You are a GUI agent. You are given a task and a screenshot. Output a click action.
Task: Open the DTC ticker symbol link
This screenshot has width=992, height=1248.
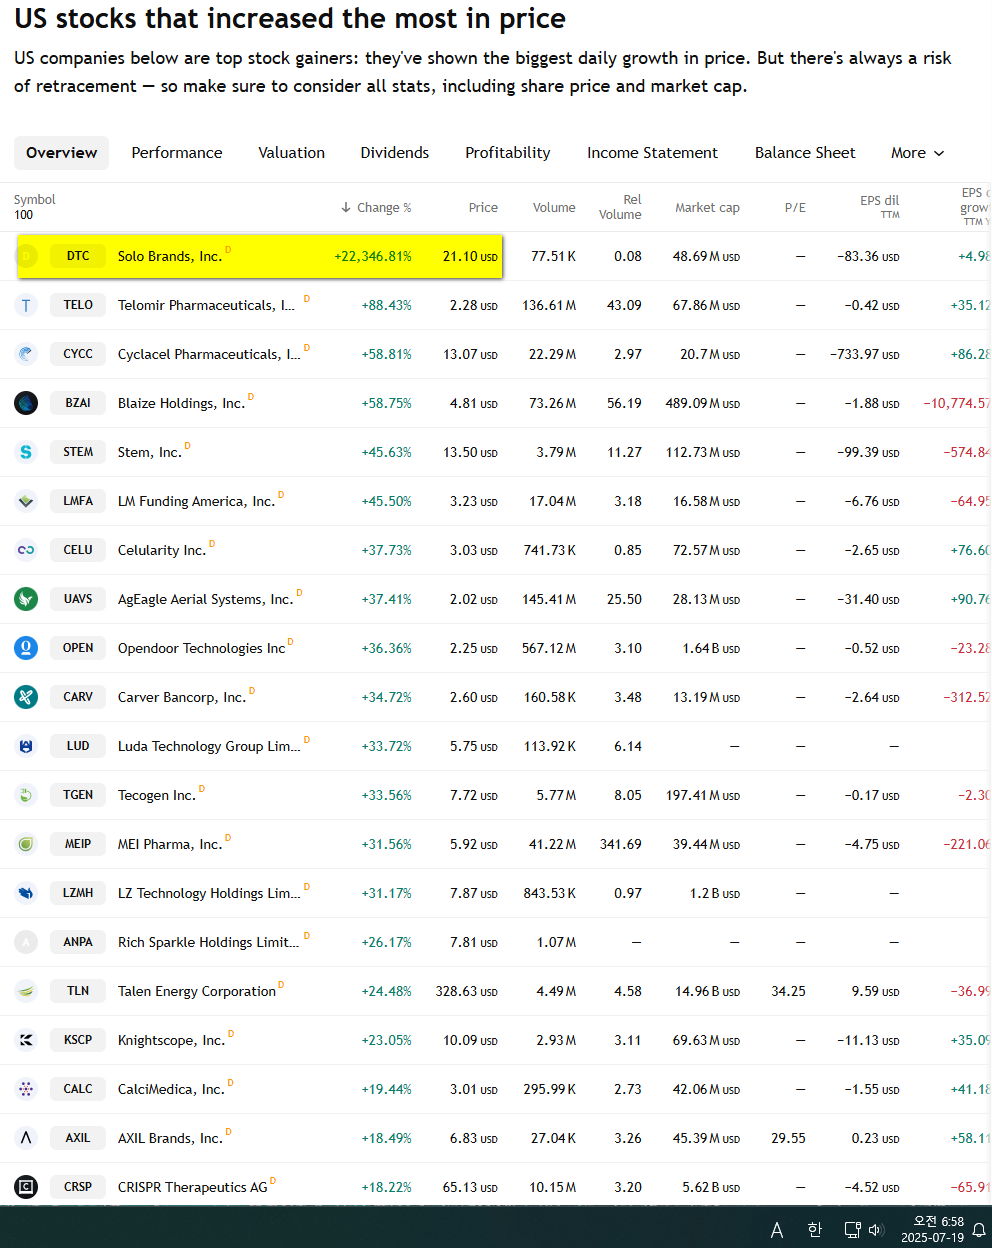point(78,256)
